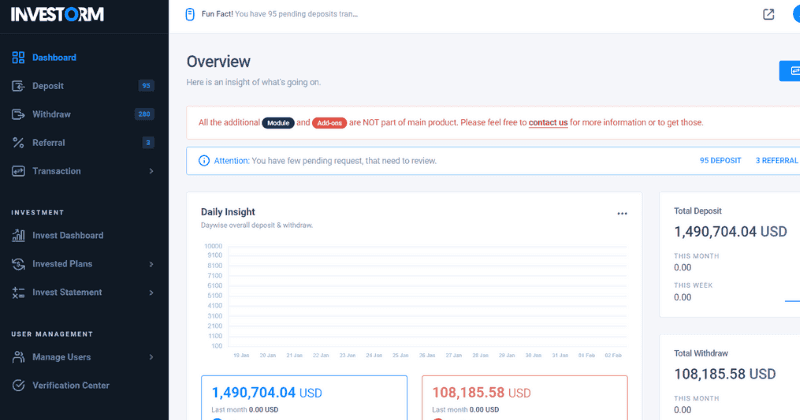Click the Referral percent icon
This screenshot has height=420, width=800.
18,143
